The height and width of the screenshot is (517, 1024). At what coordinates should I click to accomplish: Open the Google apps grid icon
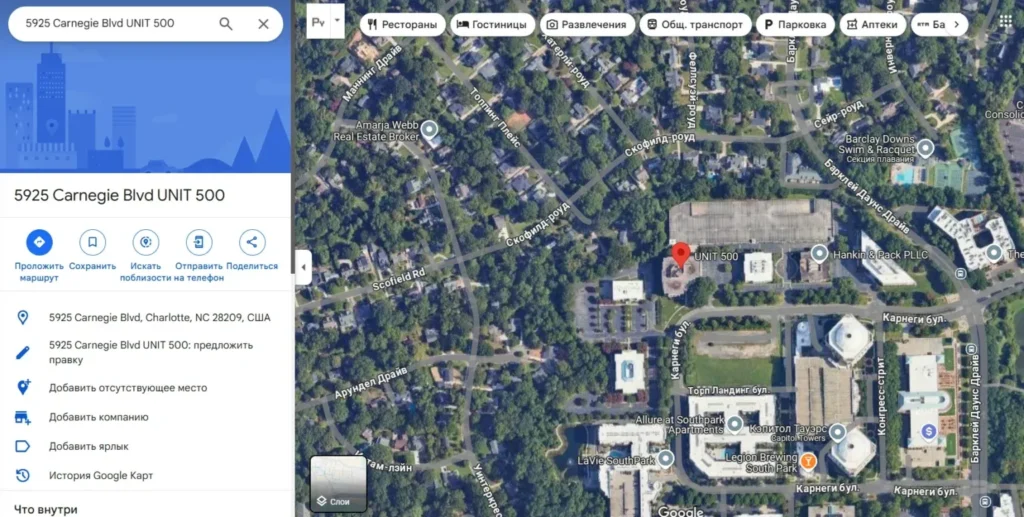click(x=1005, y=21)
